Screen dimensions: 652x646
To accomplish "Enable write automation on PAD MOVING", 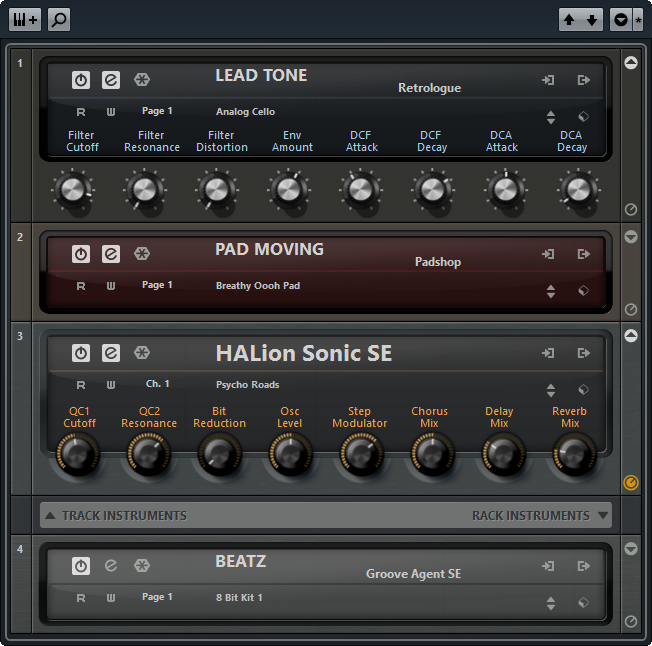I will coord(111,286).
